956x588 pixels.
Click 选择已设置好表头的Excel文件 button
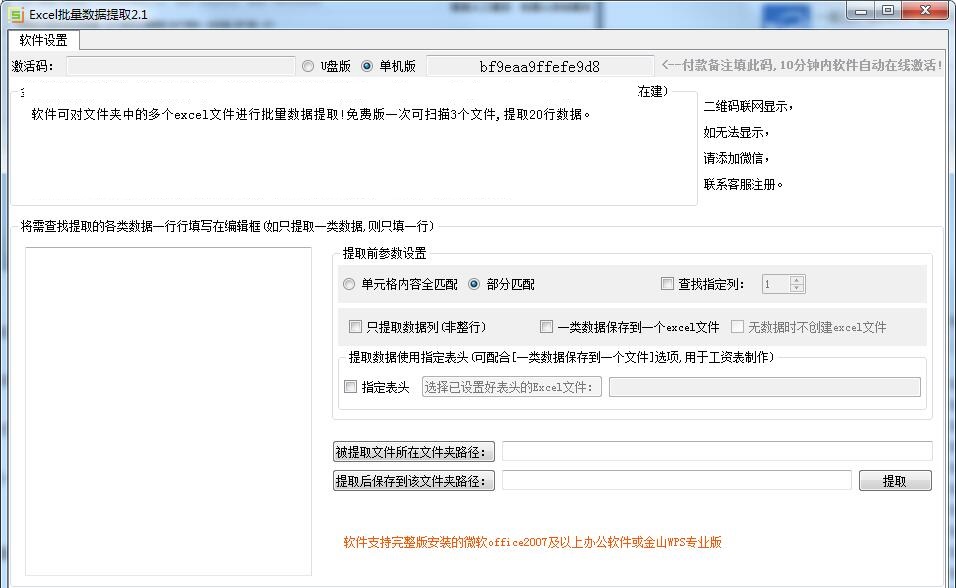coord(512,387)
